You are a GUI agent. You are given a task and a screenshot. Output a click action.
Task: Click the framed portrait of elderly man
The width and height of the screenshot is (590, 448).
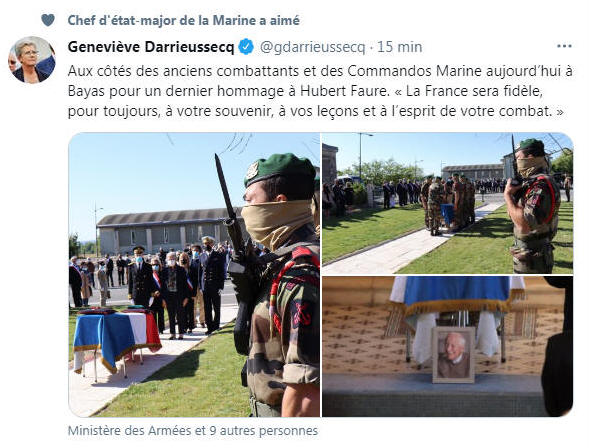453,355
